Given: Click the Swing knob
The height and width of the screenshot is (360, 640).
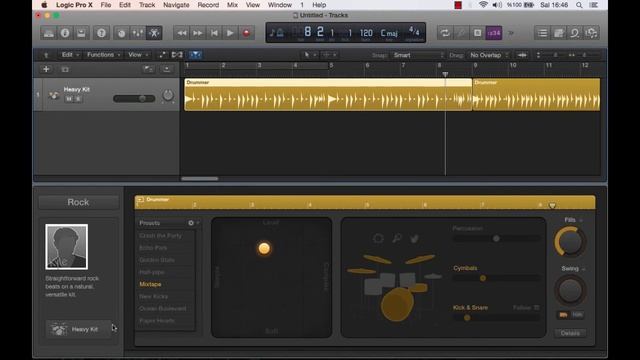Looking at the screenshot, I should [570, 291].
